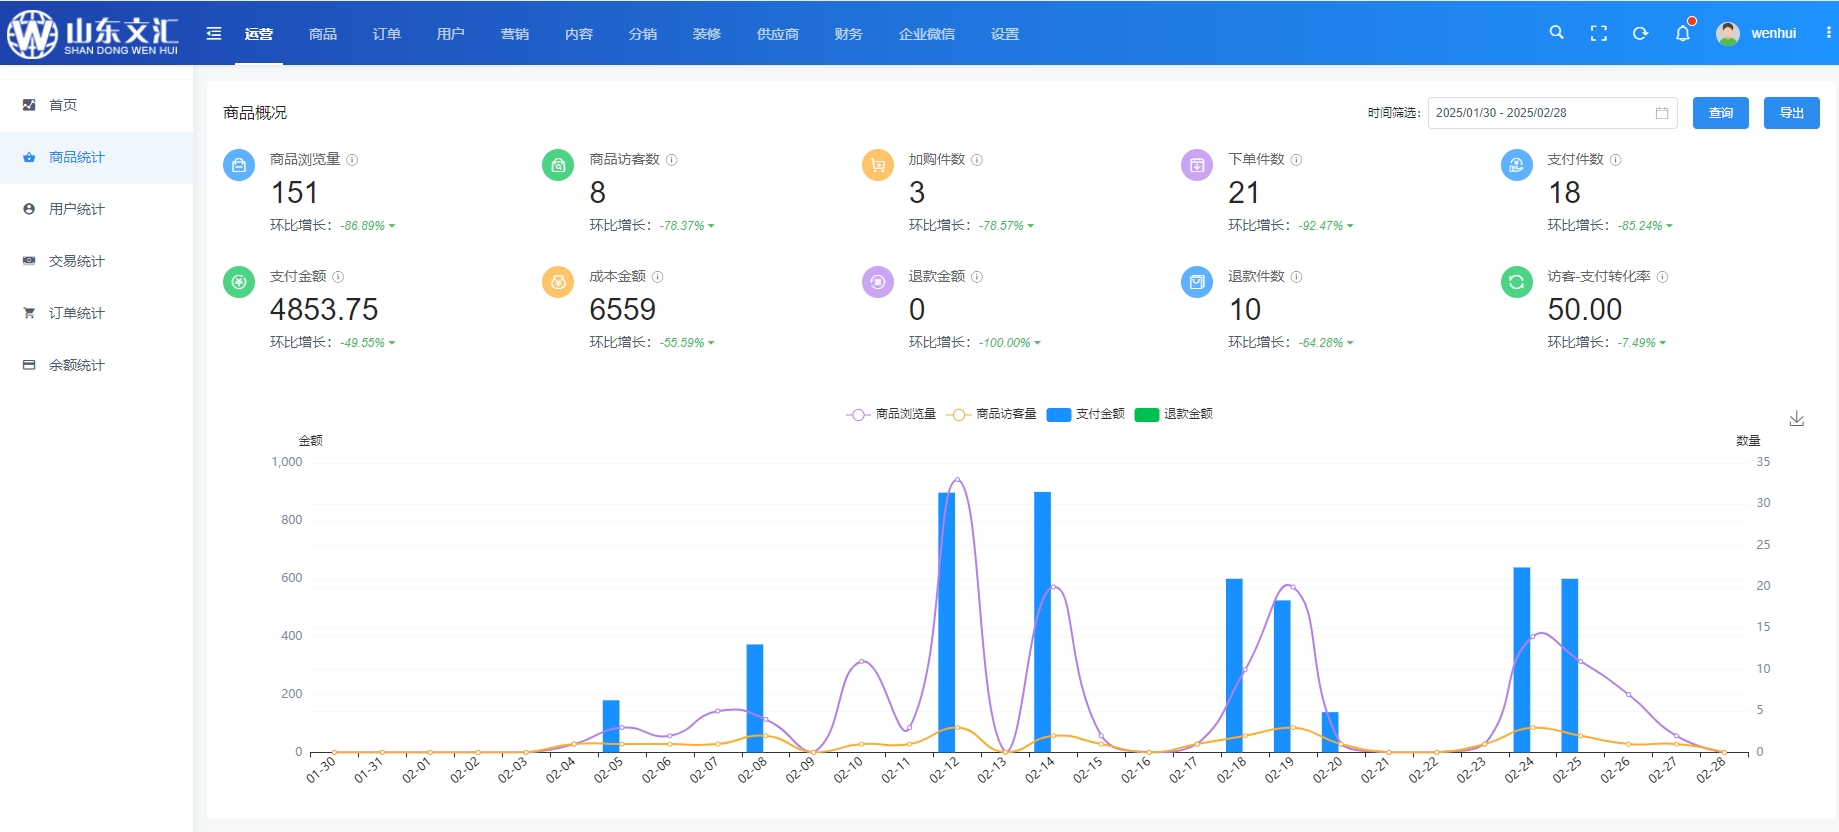Click info icon next to 加购件数
The height and width of the screenshot is (832, 1839).
tap(977, 160)
